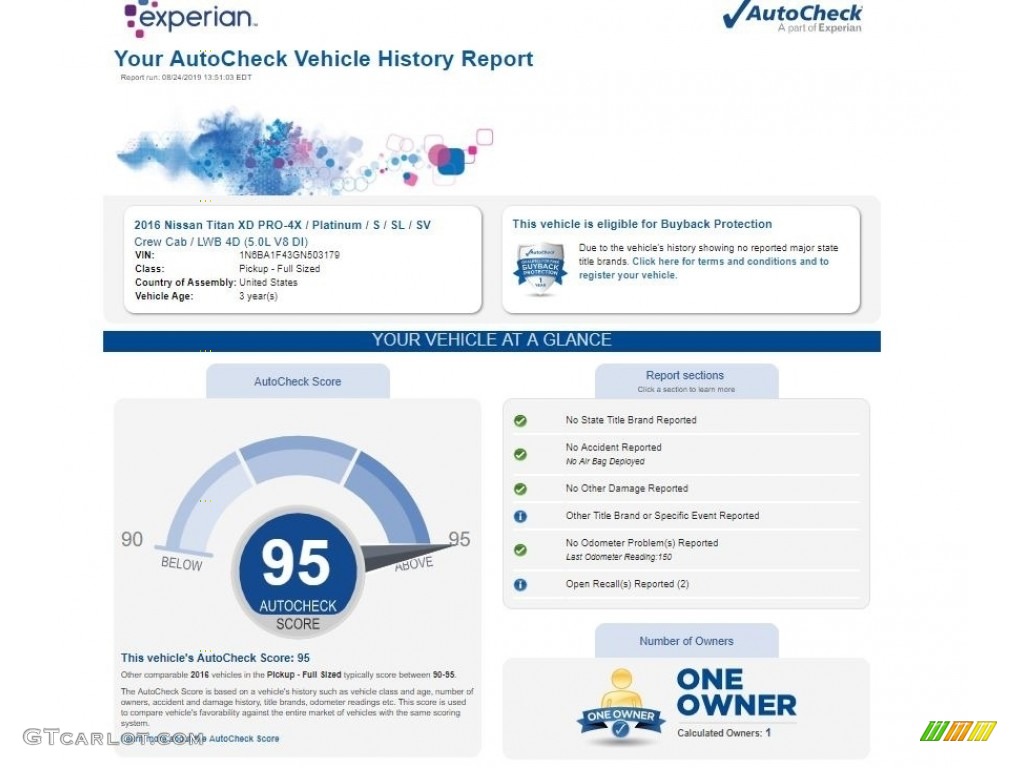Click green check beside No Odometer Problem(s)
This screenshot has height=768, width=1024.
(520, 549)
